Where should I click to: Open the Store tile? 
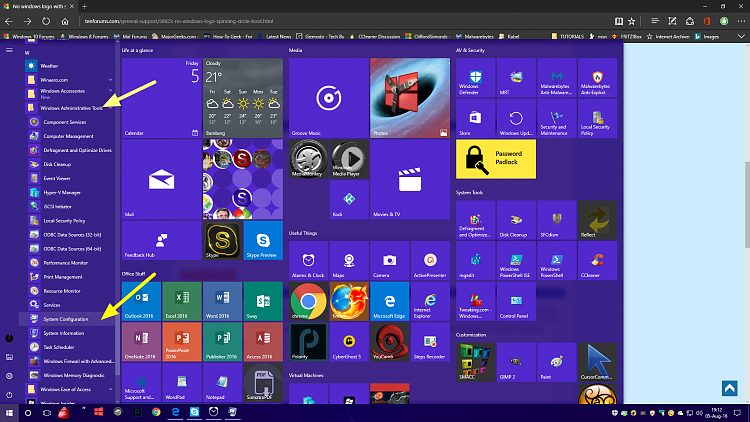[x=475, y=119]
